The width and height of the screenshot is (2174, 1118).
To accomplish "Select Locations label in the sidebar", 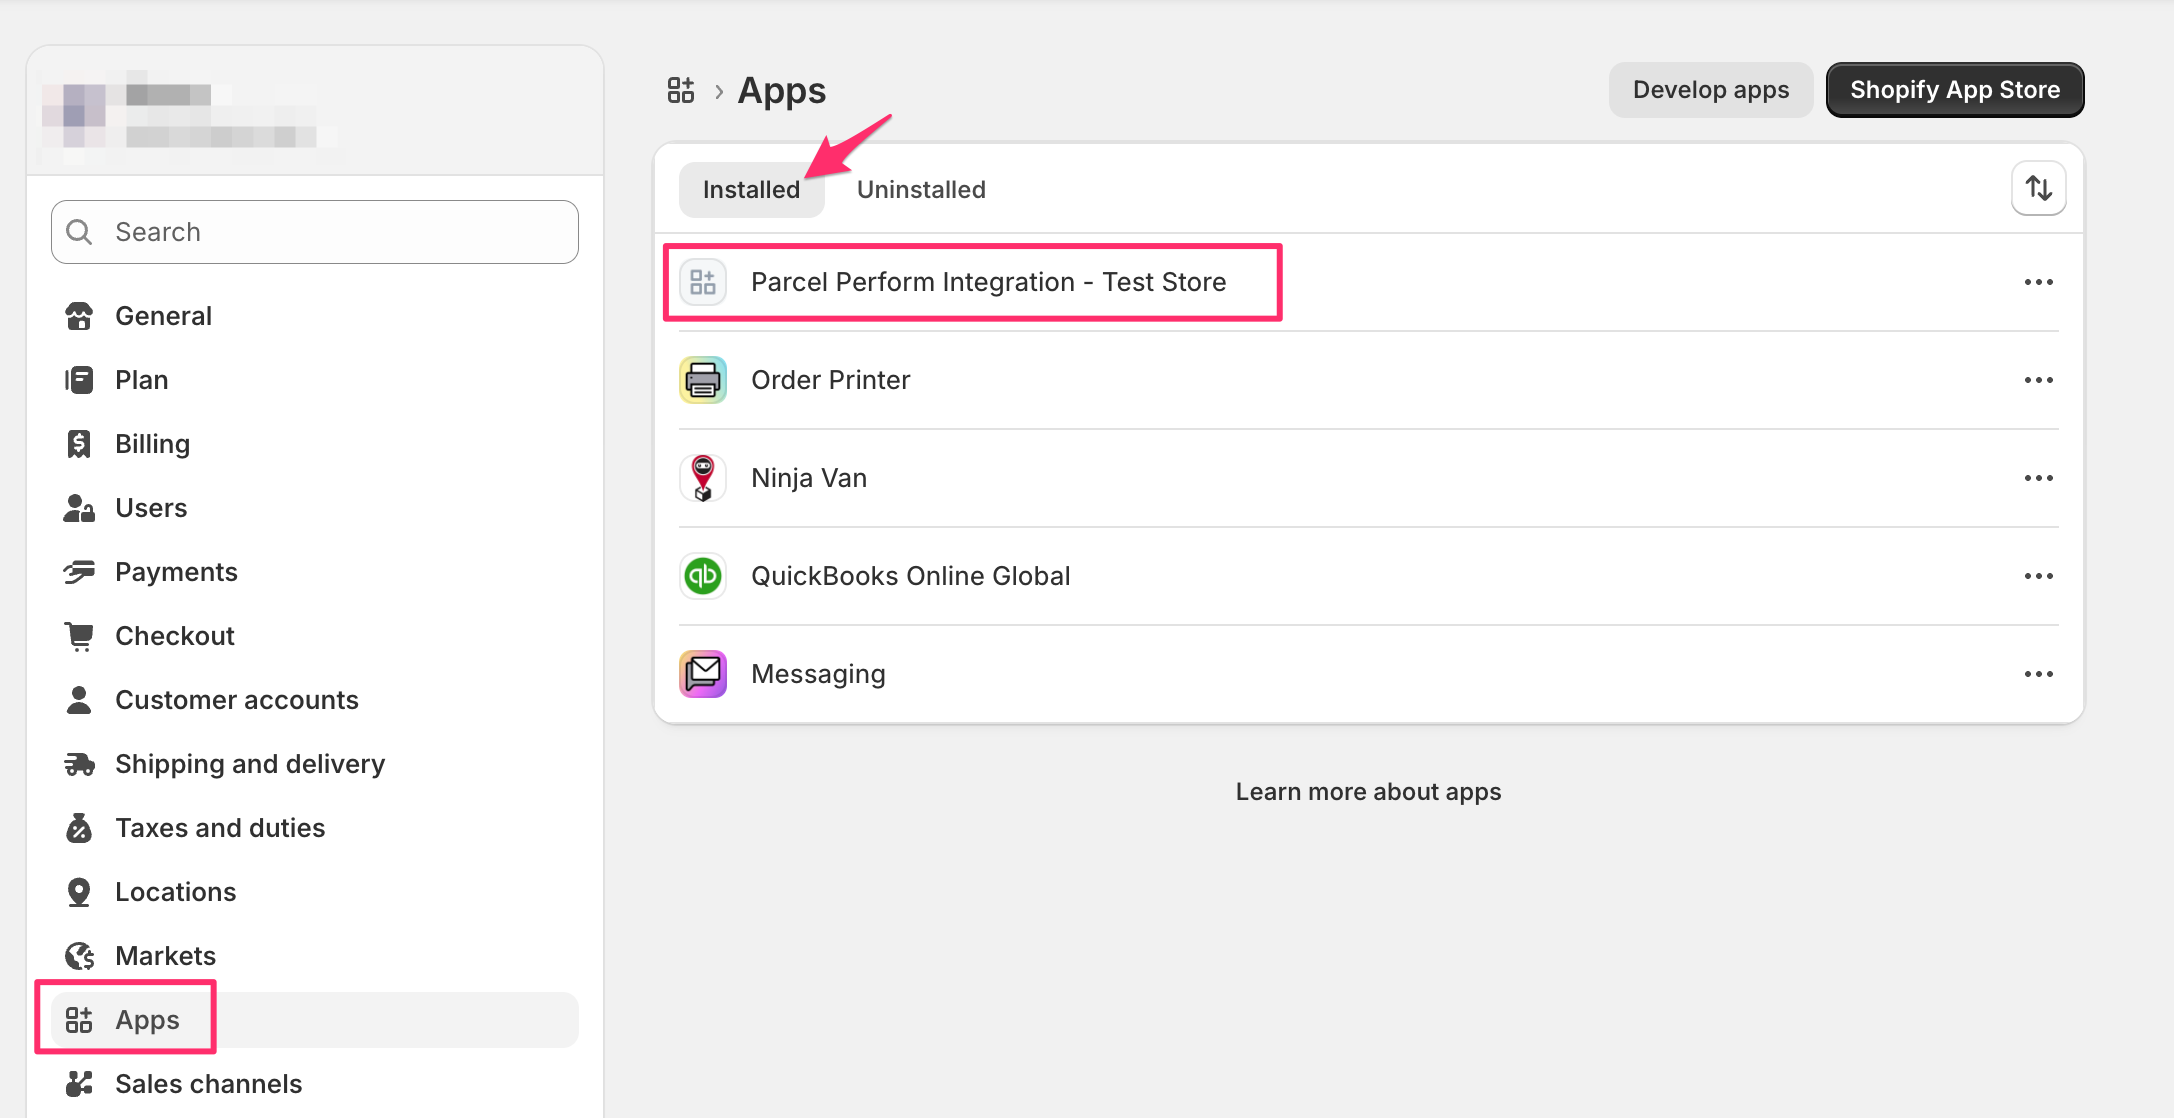I will pos(176,892).
